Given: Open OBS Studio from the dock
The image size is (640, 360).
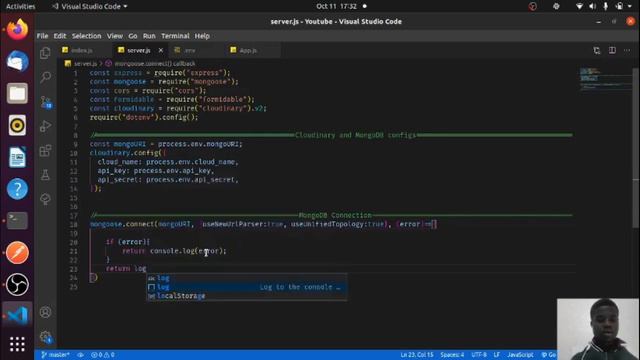Looking at the screenshot, I should point(17,284).
